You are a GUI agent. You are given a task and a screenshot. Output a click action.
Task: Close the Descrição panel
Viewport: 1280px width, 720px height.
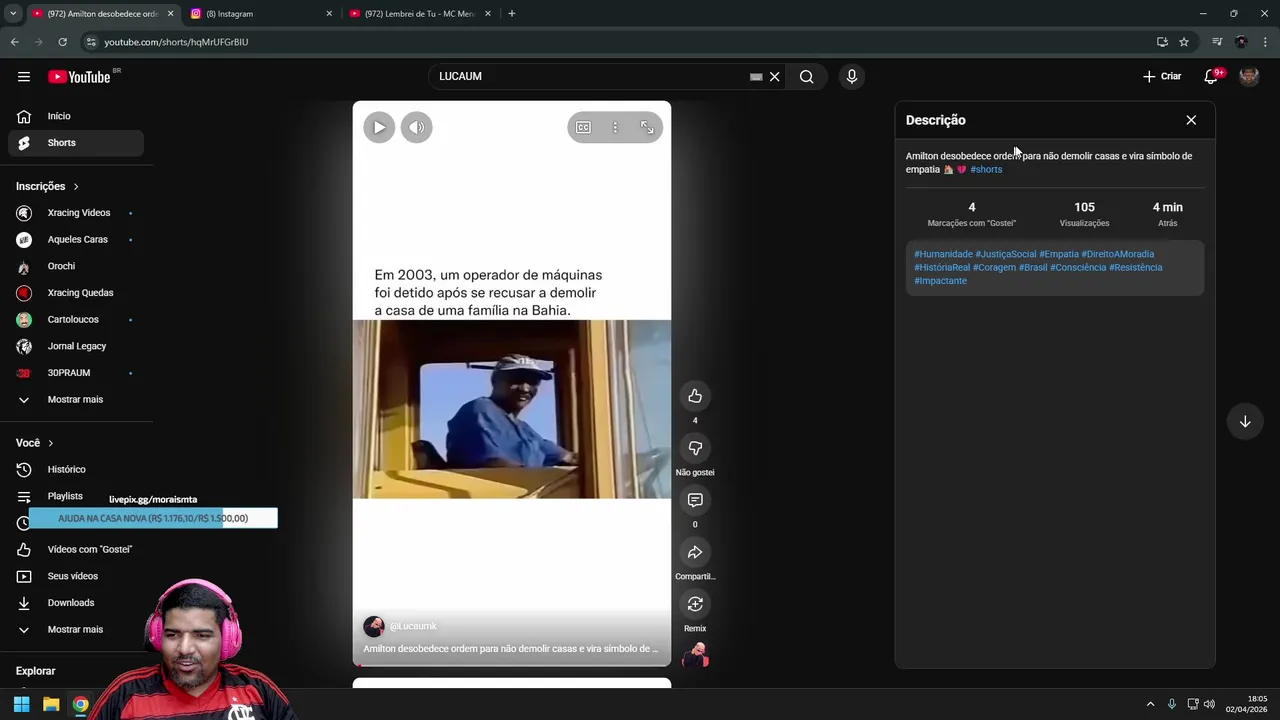point(1191,120)
